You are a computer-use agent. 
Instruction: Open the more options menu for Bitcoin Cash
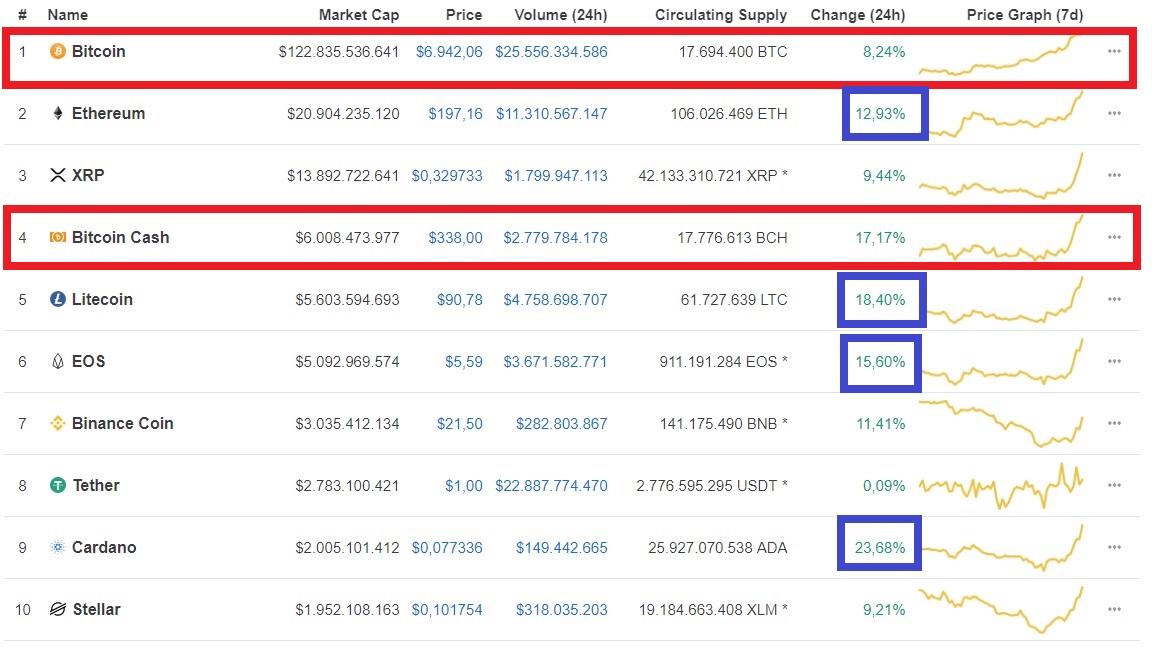1114,237
